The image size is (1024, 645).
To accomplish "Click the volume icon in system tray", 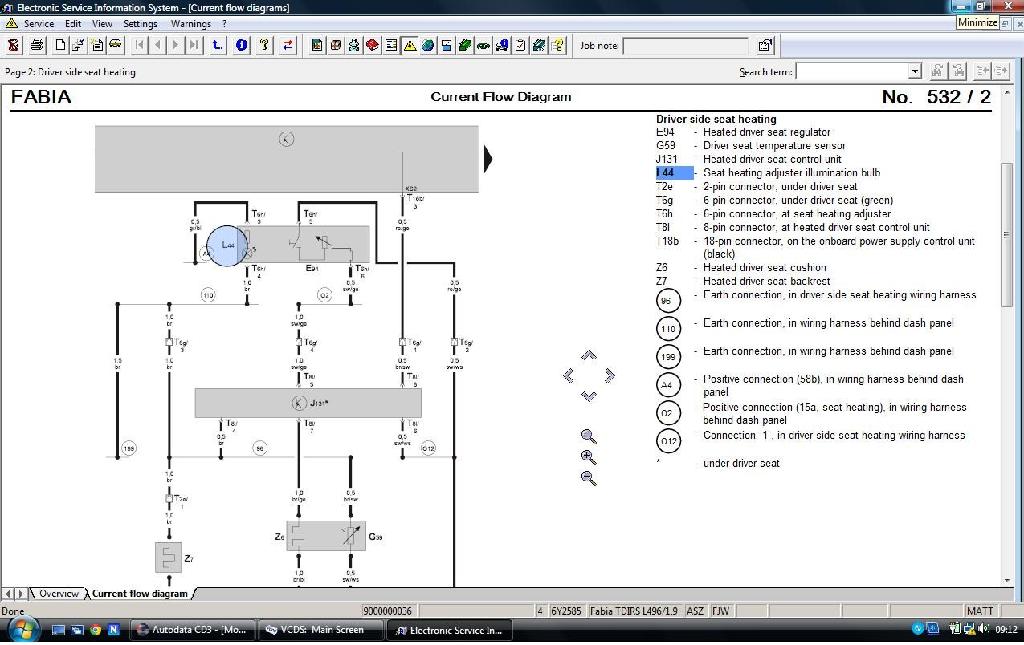I will (982, 629).
